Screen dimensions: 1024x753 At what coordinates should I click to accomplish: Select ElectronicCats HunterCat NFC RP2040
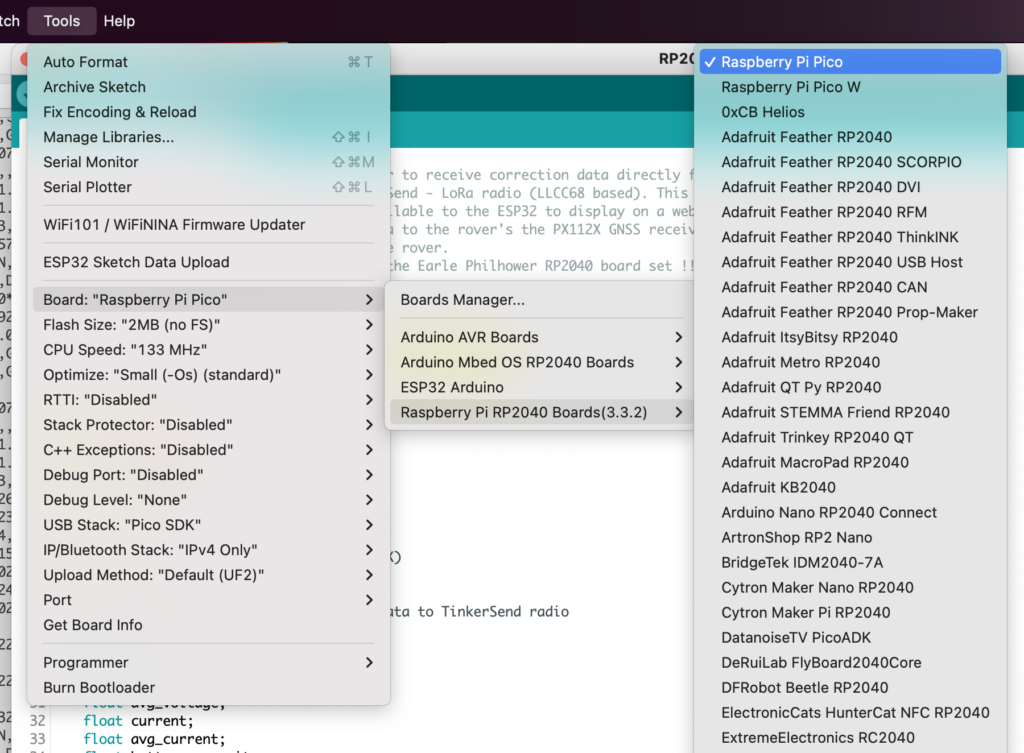click(x=850, y=713)
